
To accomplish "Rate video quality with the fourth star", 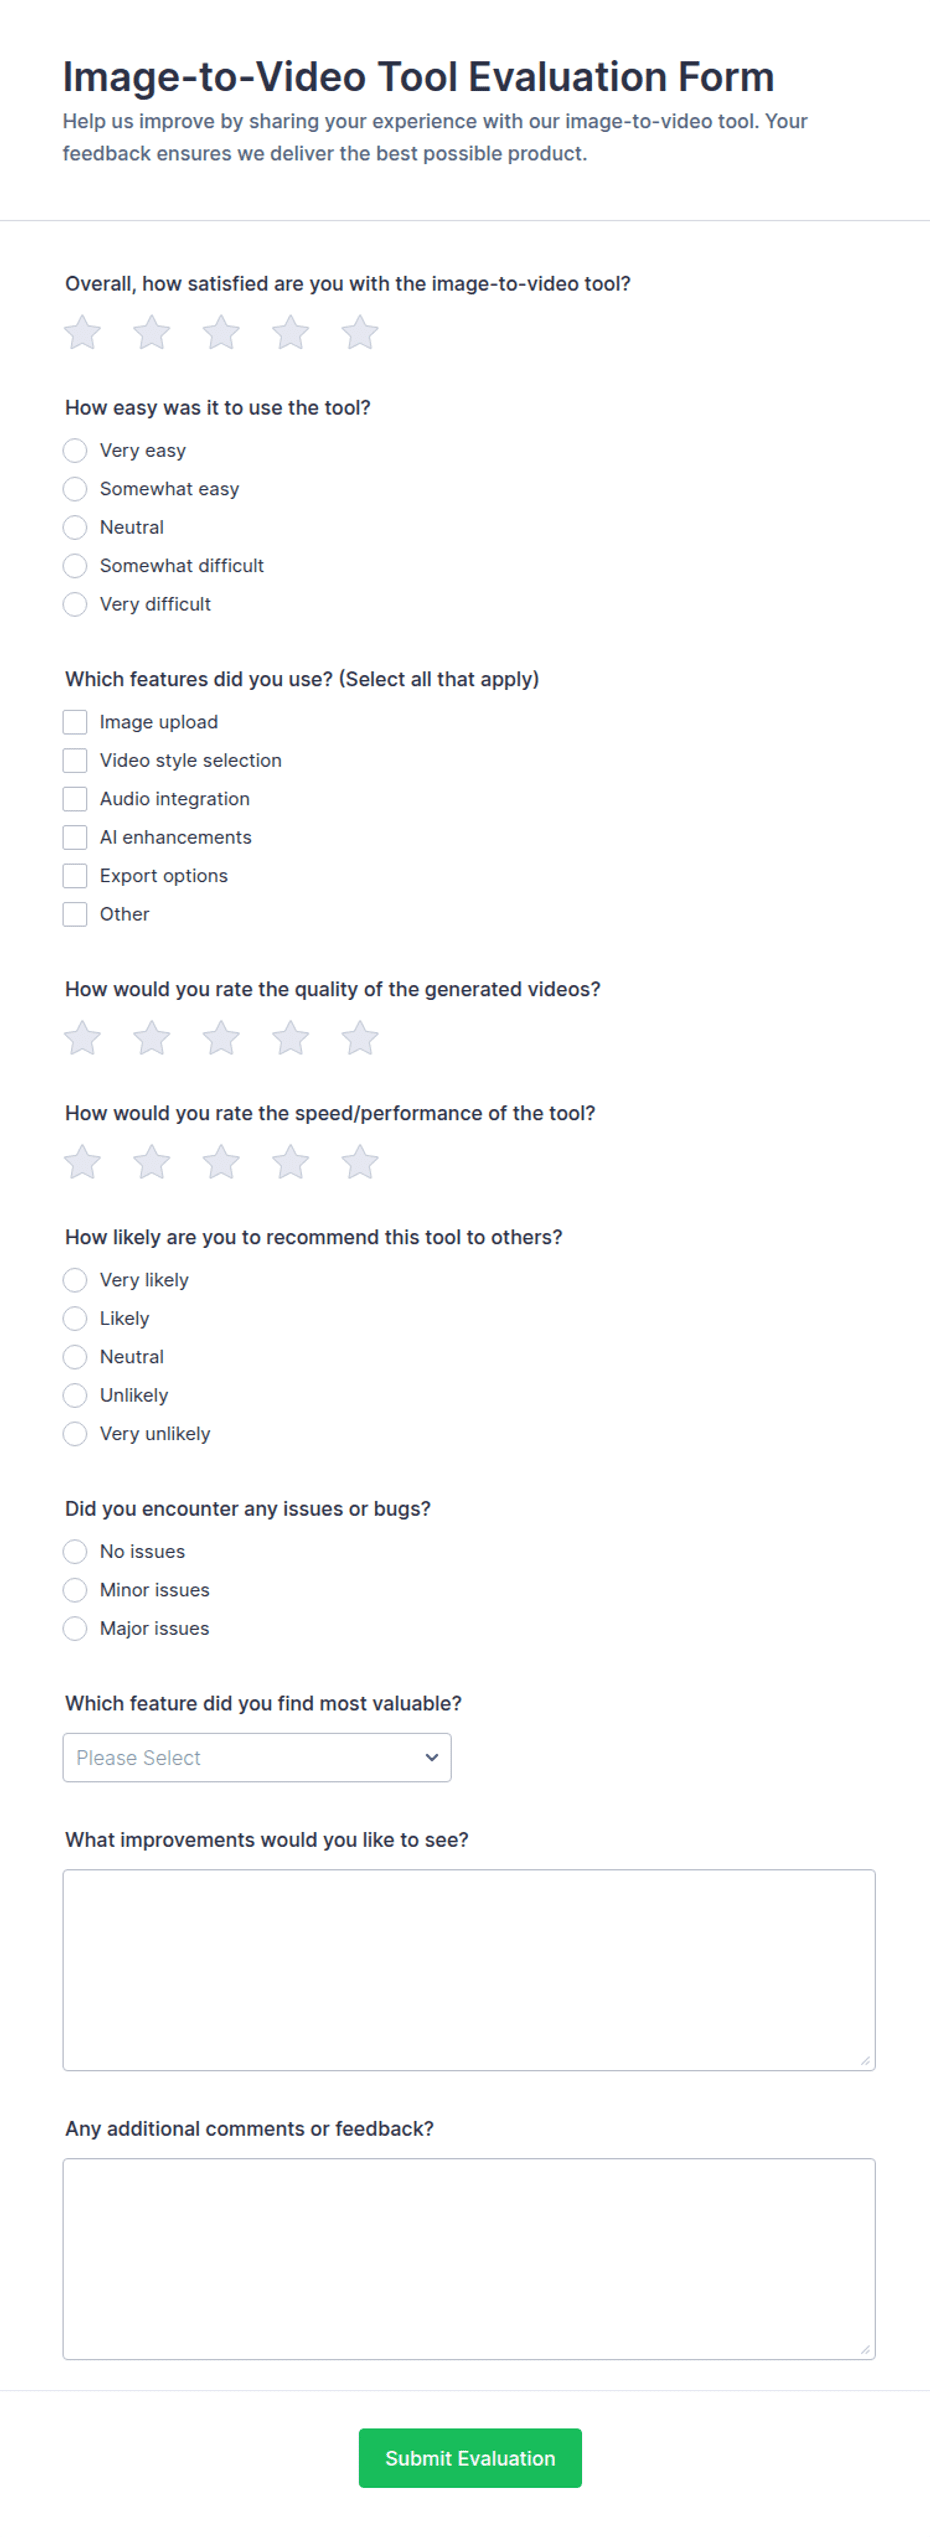I will click(290, 1038).
